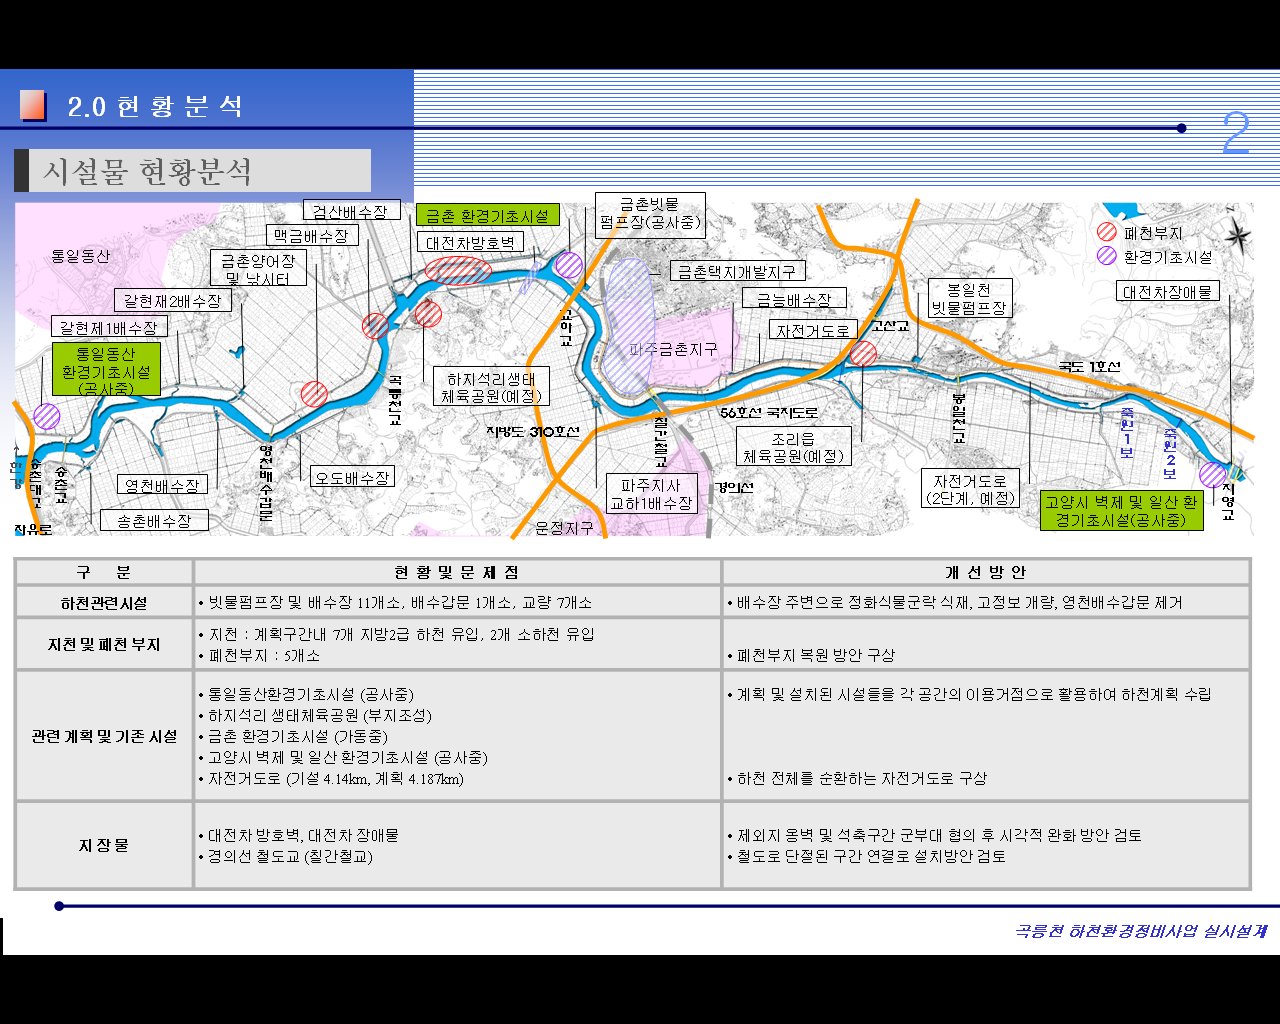The width and height of the screenshot is (1280, 1024).
Task: Select the green 금촌 환경기초시설 label
Action: pyautogui.click(x=487, y=216)
